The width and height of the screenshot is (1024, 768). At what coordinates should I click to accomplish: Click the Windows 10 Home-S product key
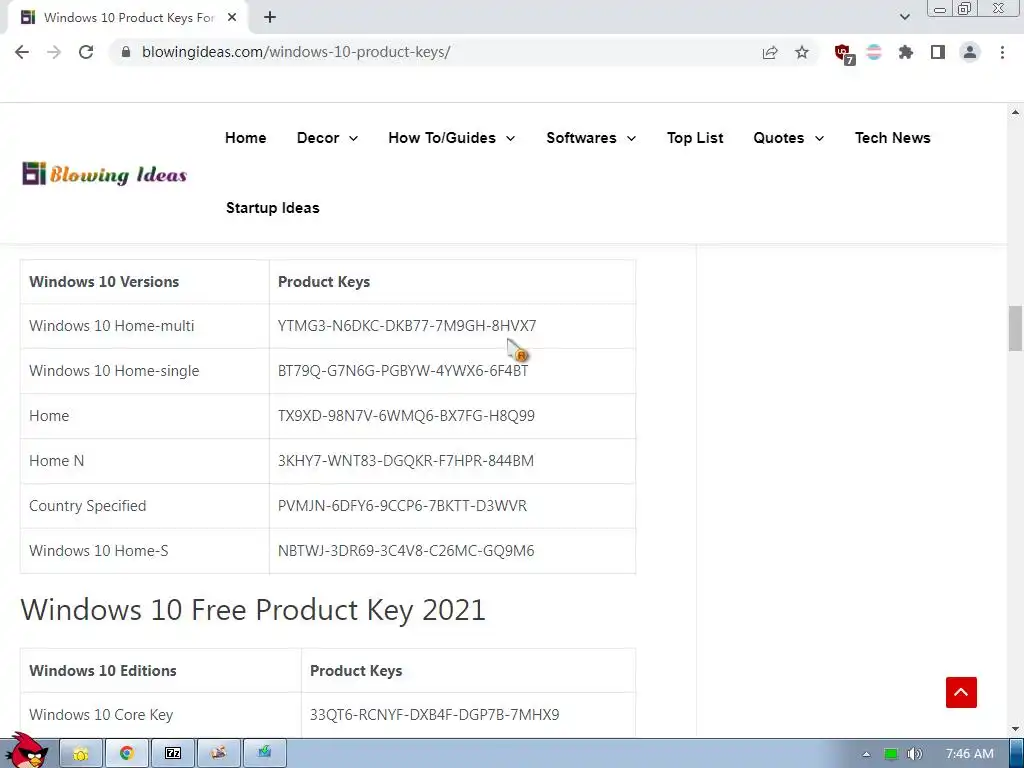pos(406,551)
